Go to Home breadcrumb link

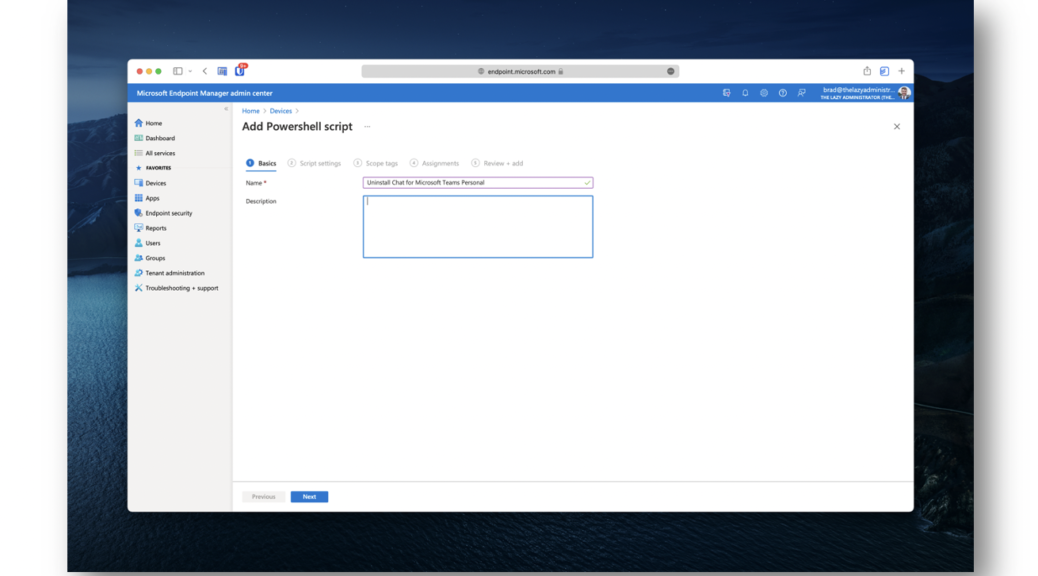click(x=250, y=111)
